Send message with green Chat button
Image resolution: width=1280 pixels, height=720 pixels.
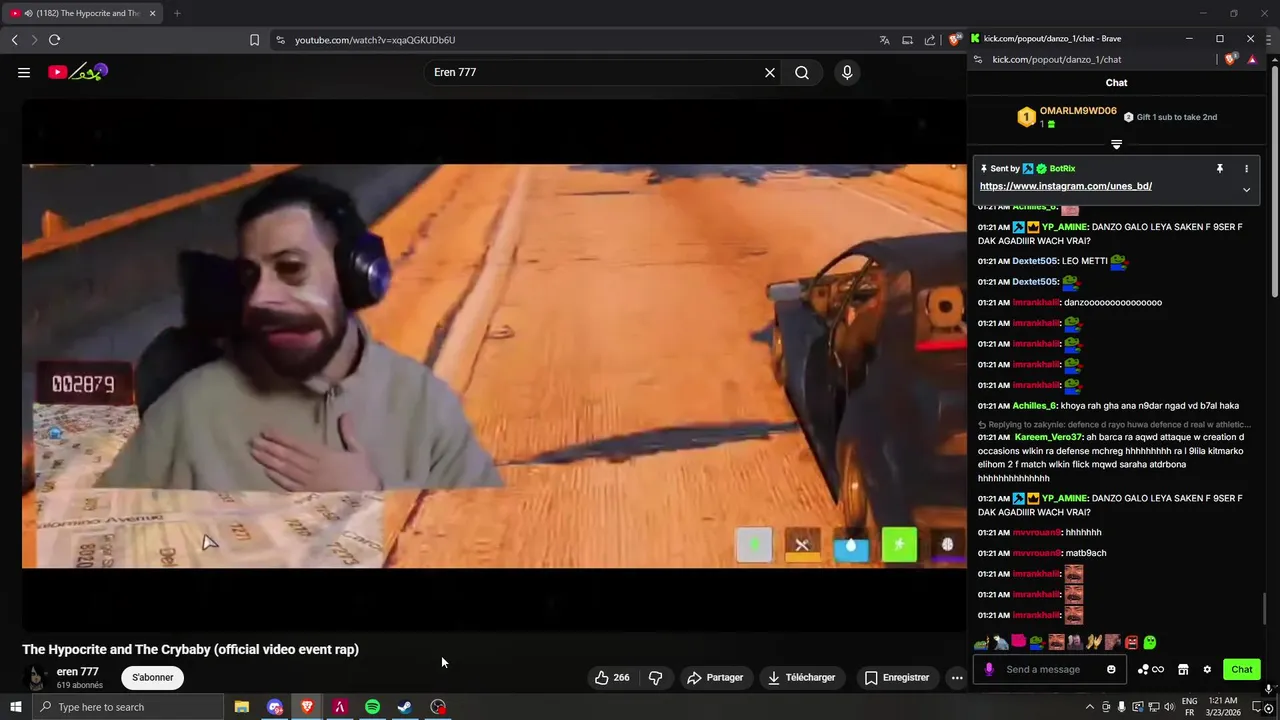[x=1241, y=669]
